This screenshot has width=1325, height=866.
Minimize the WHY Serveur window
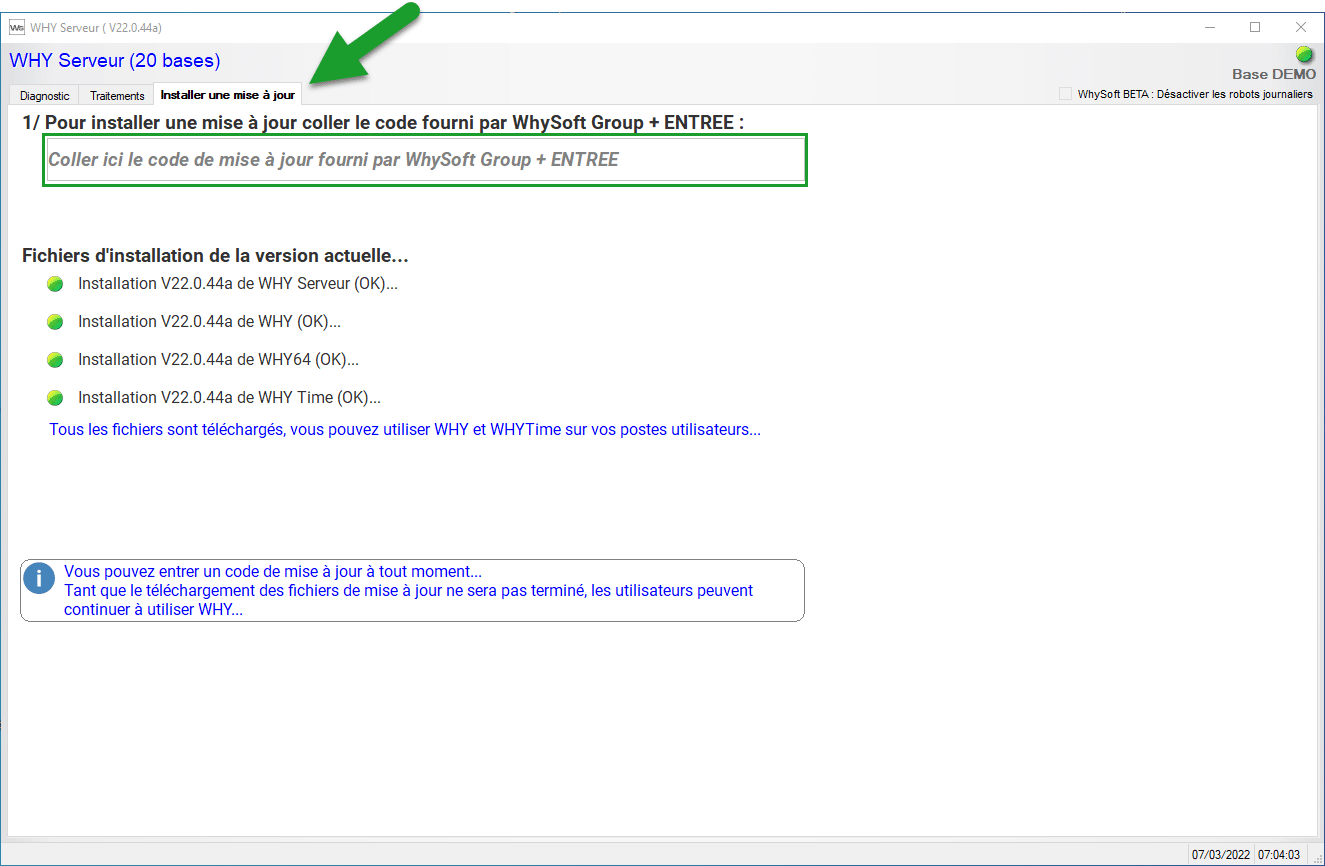click(1209, 27)
